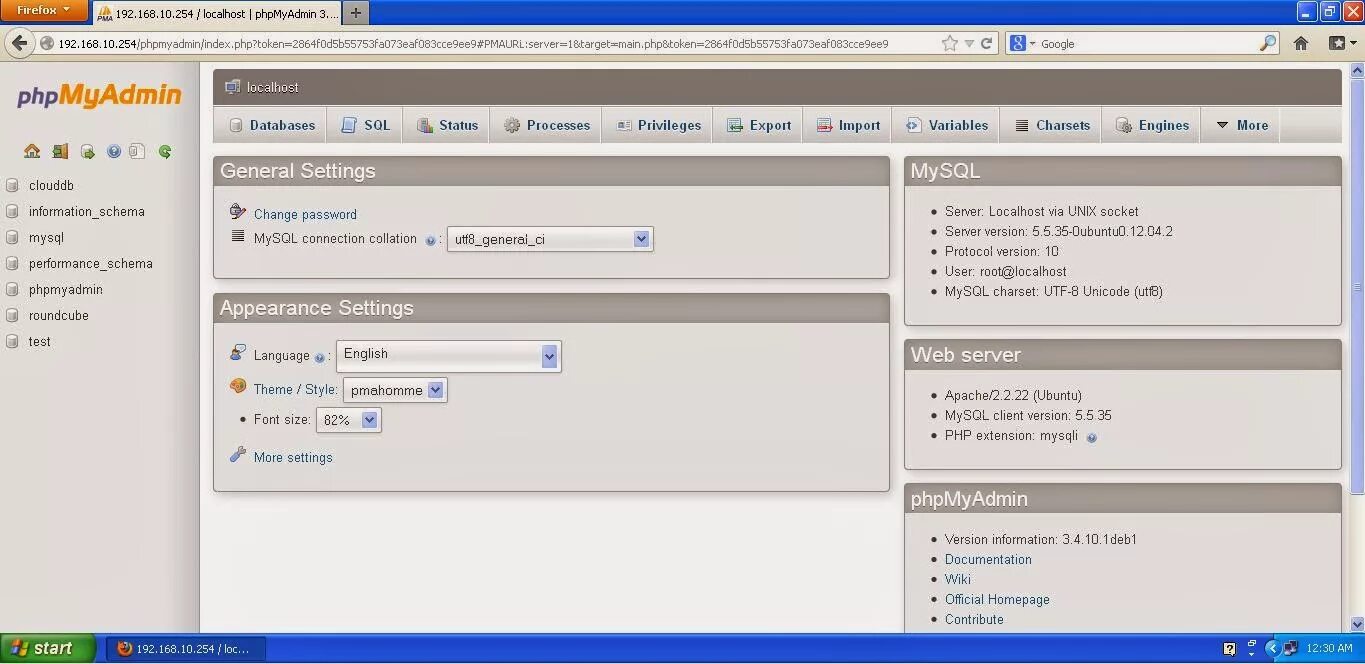The width and height of the screenshot is (1365, 664).
Task: Click database icon beside phpmyadmin
Action: 12,289
